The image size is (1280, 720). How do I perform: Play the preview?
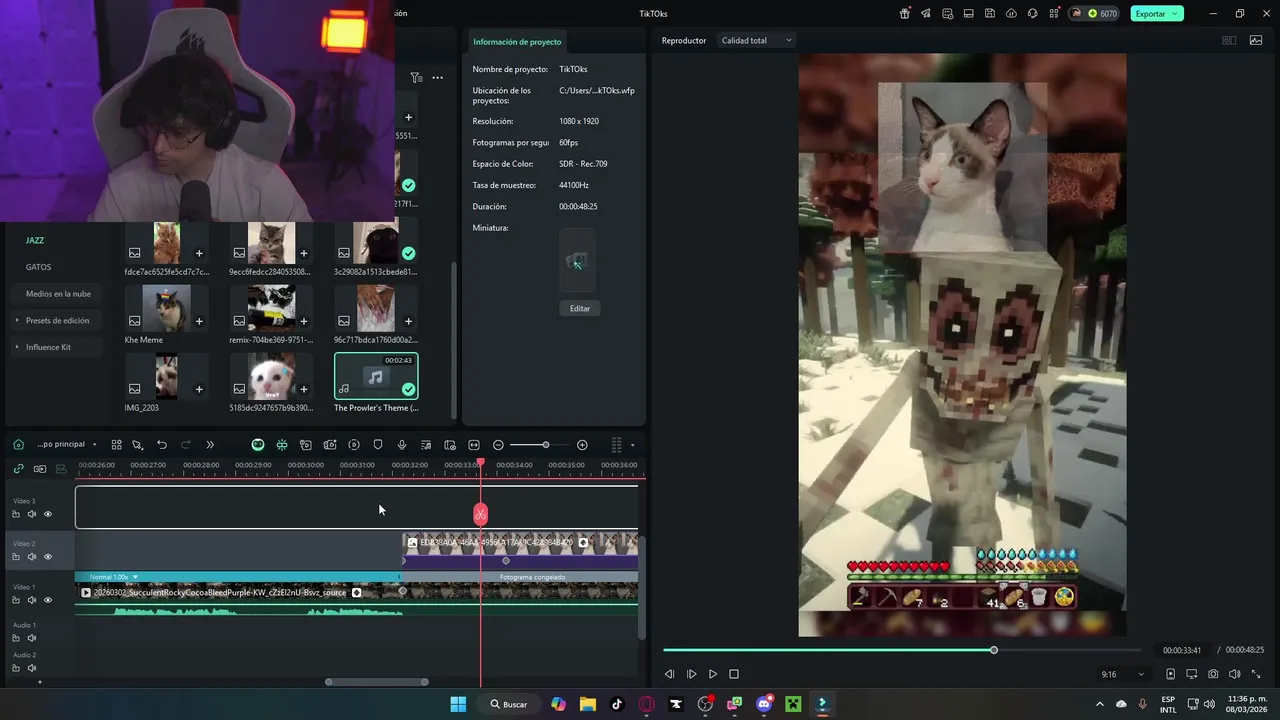712,675
